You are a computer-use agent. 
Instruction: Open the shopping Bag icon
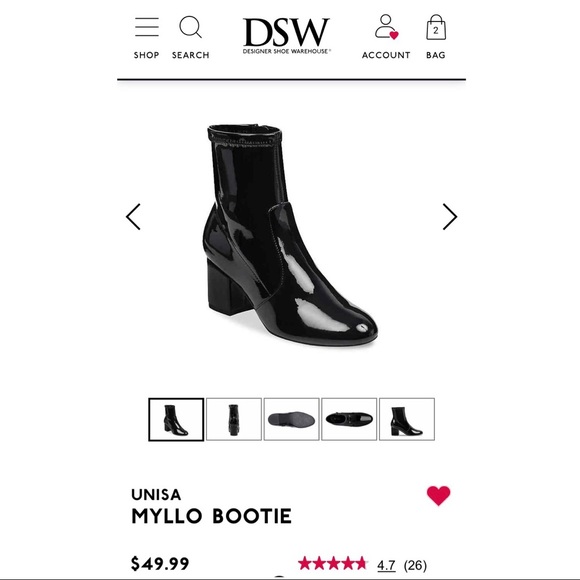[x=436, y=27]
